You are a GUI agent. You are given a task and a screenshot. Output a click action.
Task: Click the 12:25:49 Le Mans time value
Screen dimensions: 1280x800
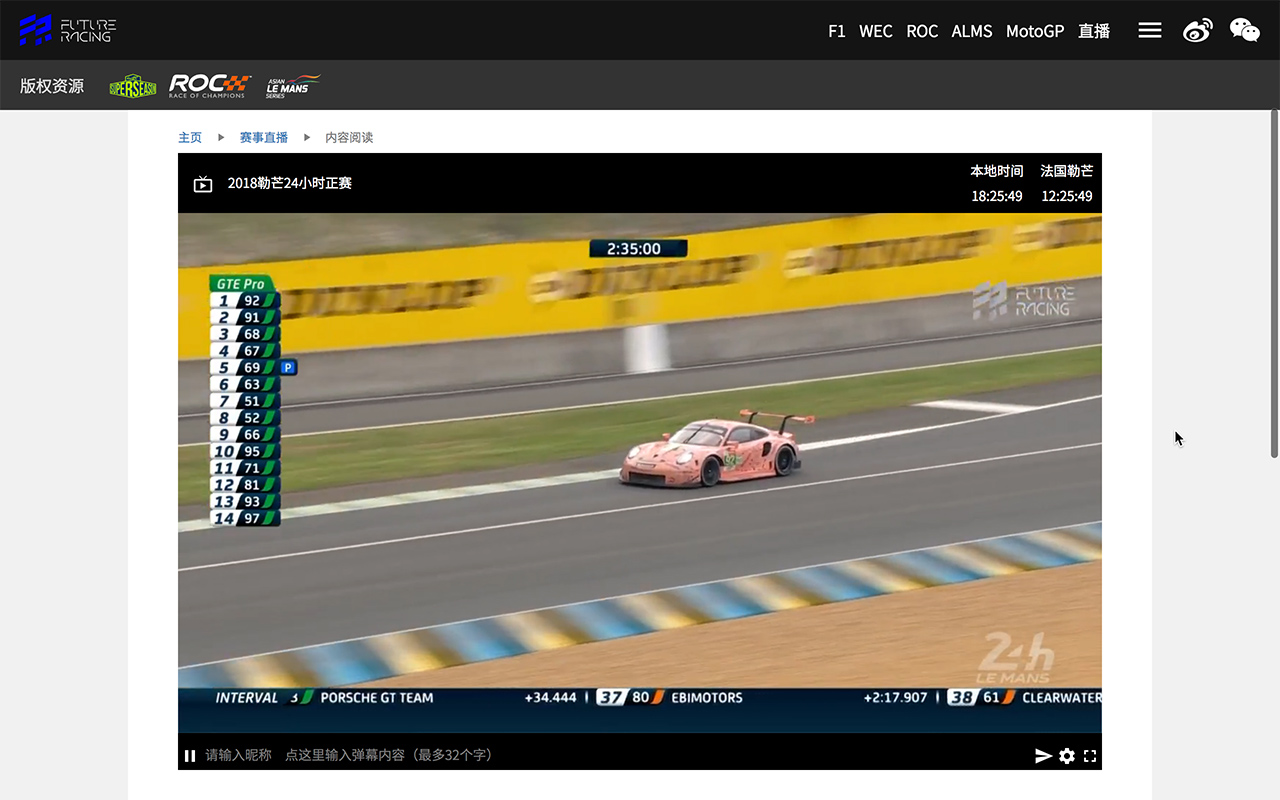click(x=1067, y=196)
